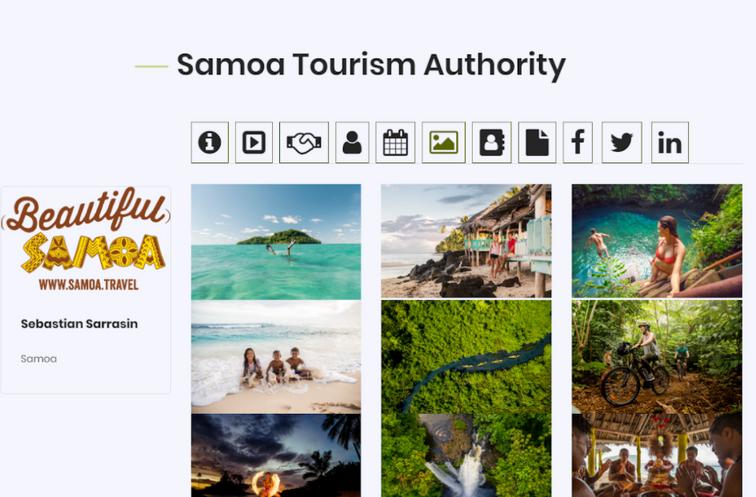Viewport: 756px width, 497px height.
Task: Open the aerial waterfall jungle photo
Action: (466, 398)
